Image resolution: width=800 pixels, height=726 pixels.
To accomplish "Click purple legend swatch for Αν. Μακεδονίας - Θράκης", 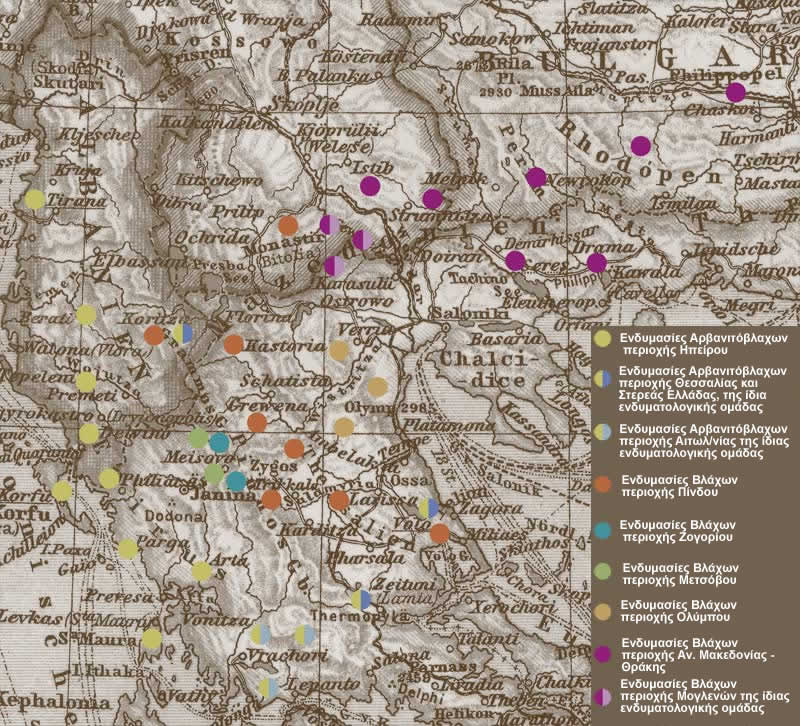I will [603, 654].
